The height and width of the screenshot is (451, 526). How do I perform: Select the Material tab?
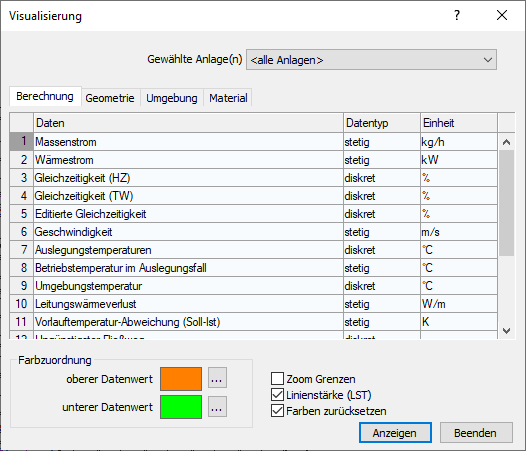pyautogui.click(x=228, y=98)
